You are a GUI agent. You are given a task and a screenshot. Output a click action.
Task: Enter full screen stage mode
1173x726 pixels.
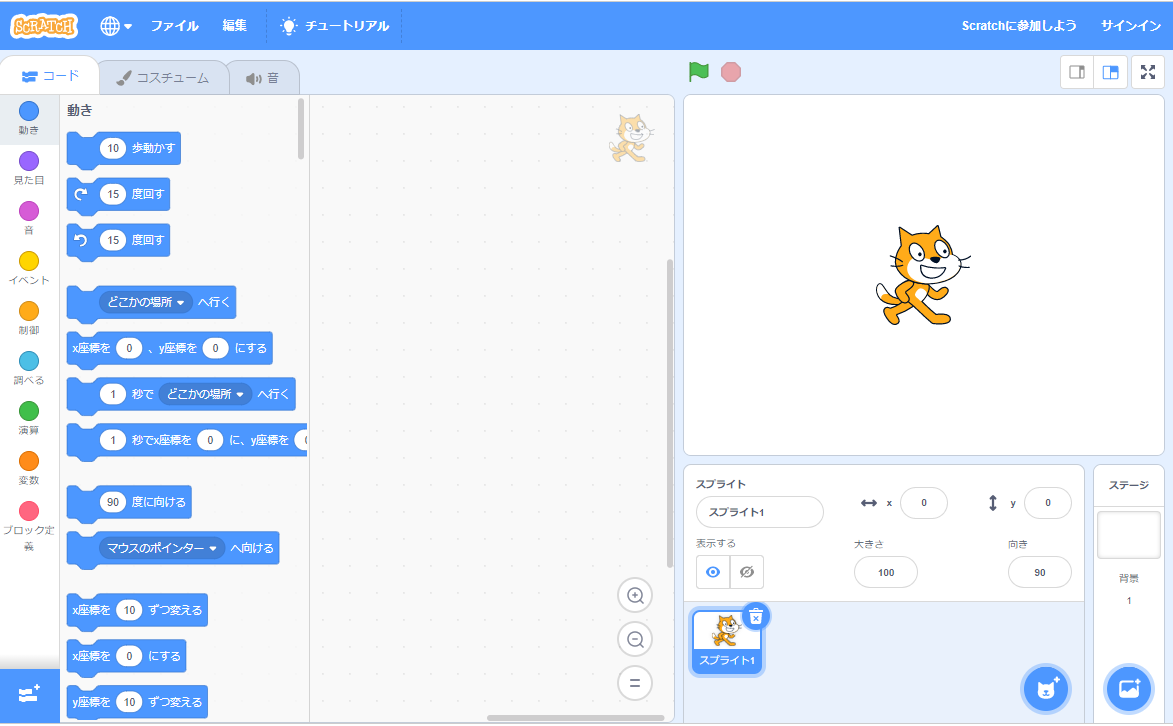click(x=1148, y=72)
